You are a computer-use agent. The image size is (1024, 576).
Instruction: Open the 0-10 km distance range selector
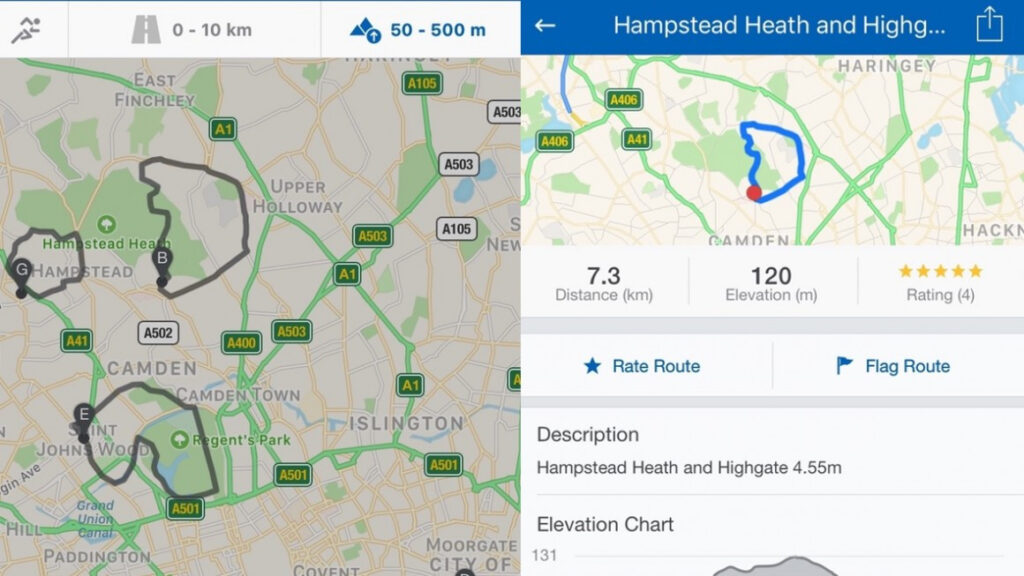coord(210,28)
